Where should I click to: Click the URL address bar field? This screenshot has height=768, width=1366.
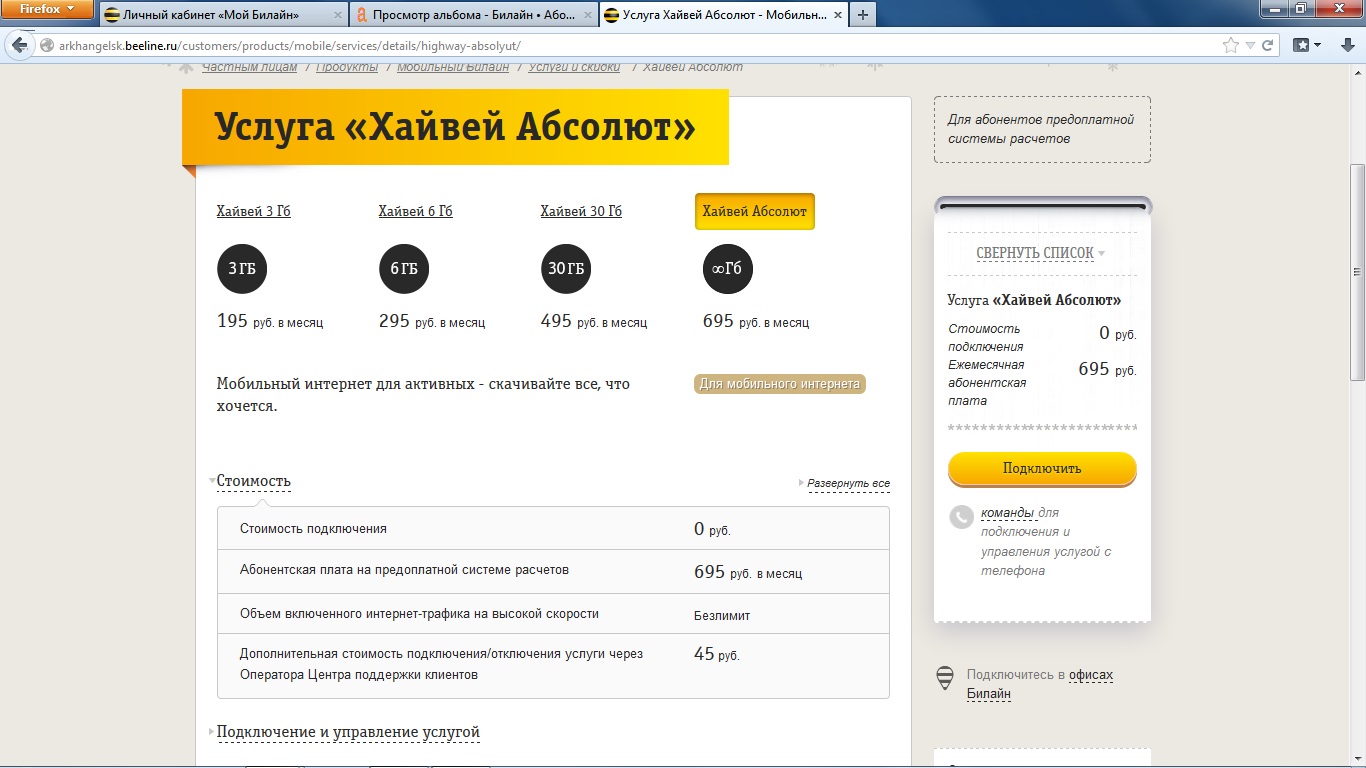tap(620, 45)
